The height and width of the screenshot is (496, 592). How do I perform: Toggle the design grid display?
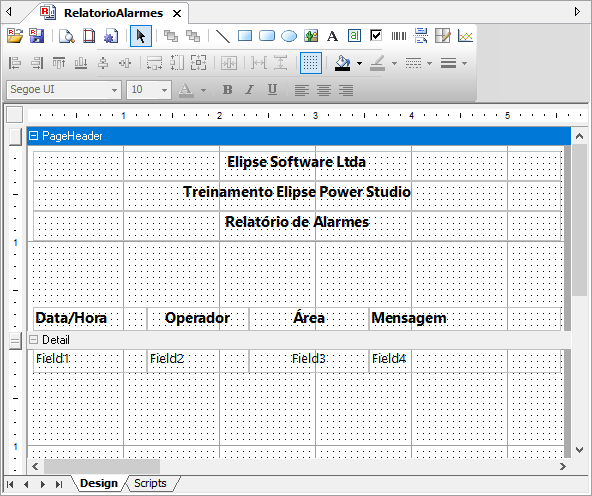pyautogui.click(x=311, y=63)
